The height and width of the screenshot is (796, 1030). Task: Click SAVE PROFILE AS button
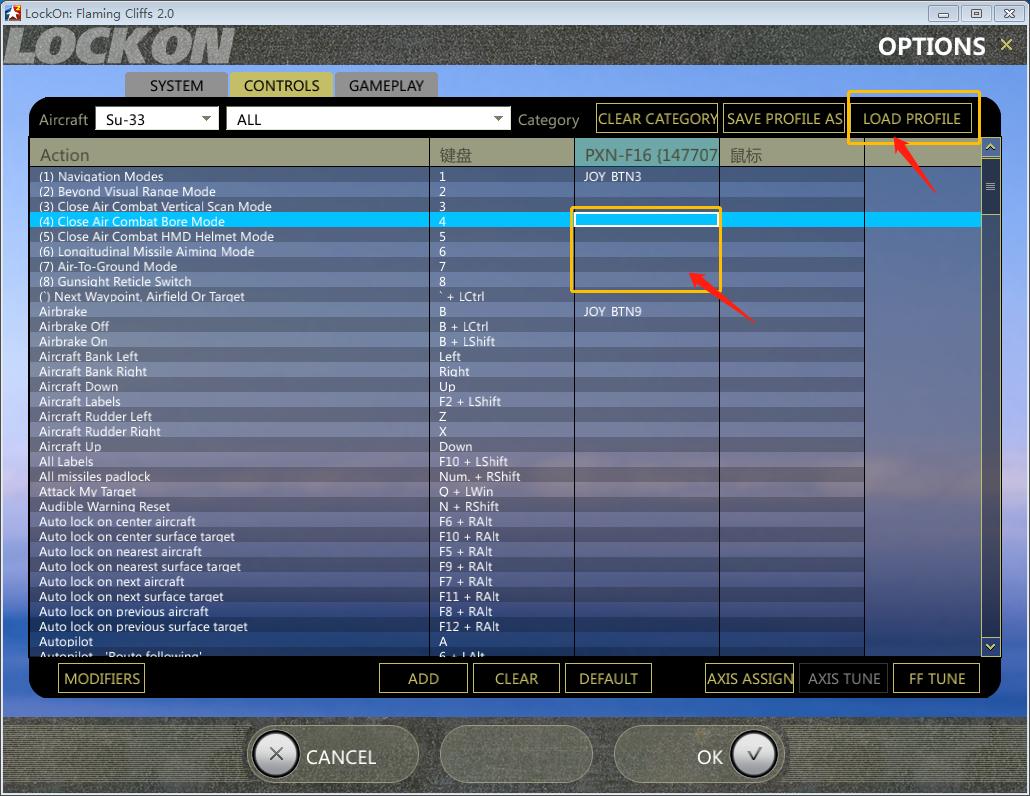(x=784, y=119)
